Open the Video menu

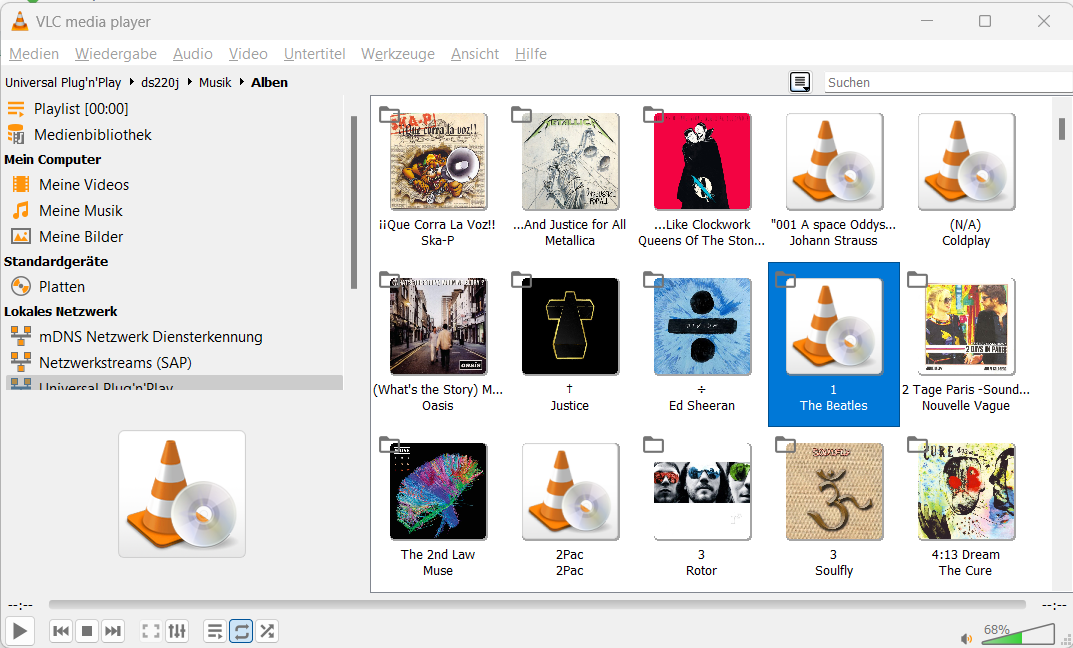248,54
